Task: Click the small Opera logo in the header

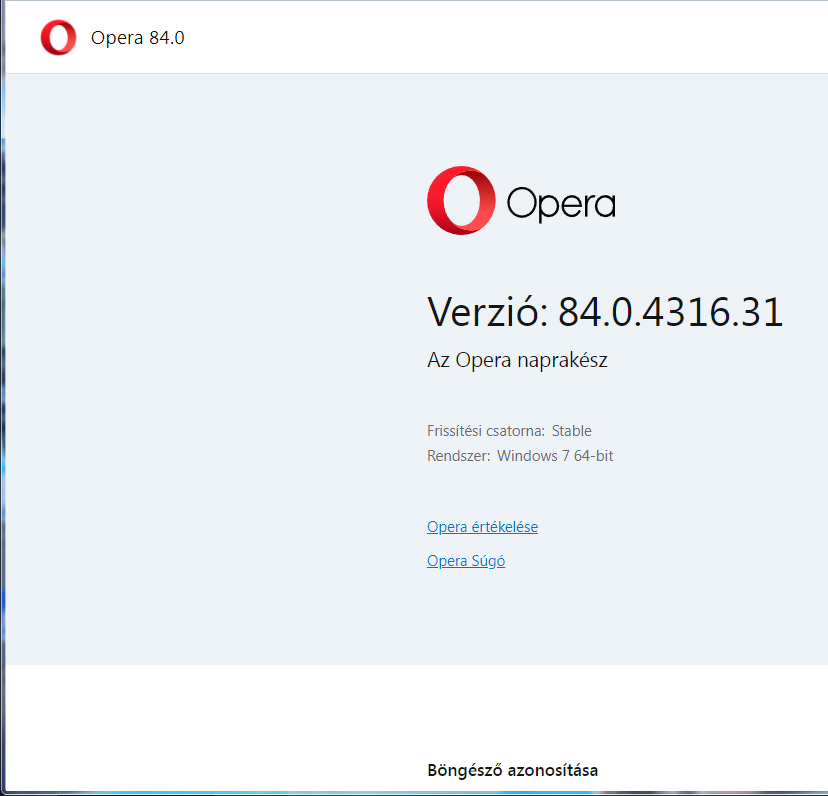Action: coord(58,38)
